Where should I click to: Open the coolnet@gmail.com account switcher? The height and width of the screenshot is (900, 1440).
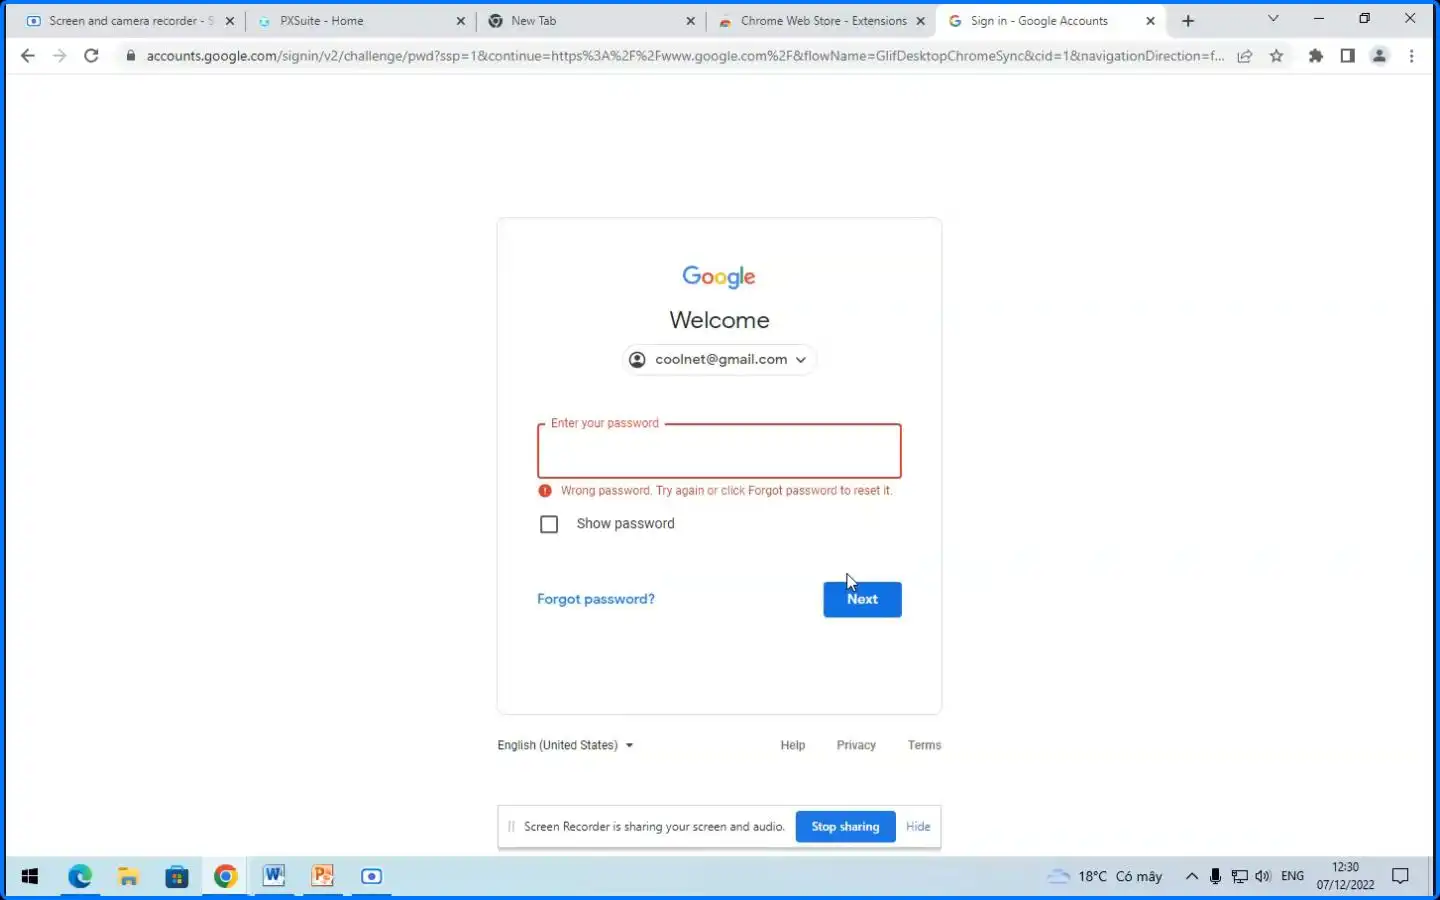(x=719, y=360)
